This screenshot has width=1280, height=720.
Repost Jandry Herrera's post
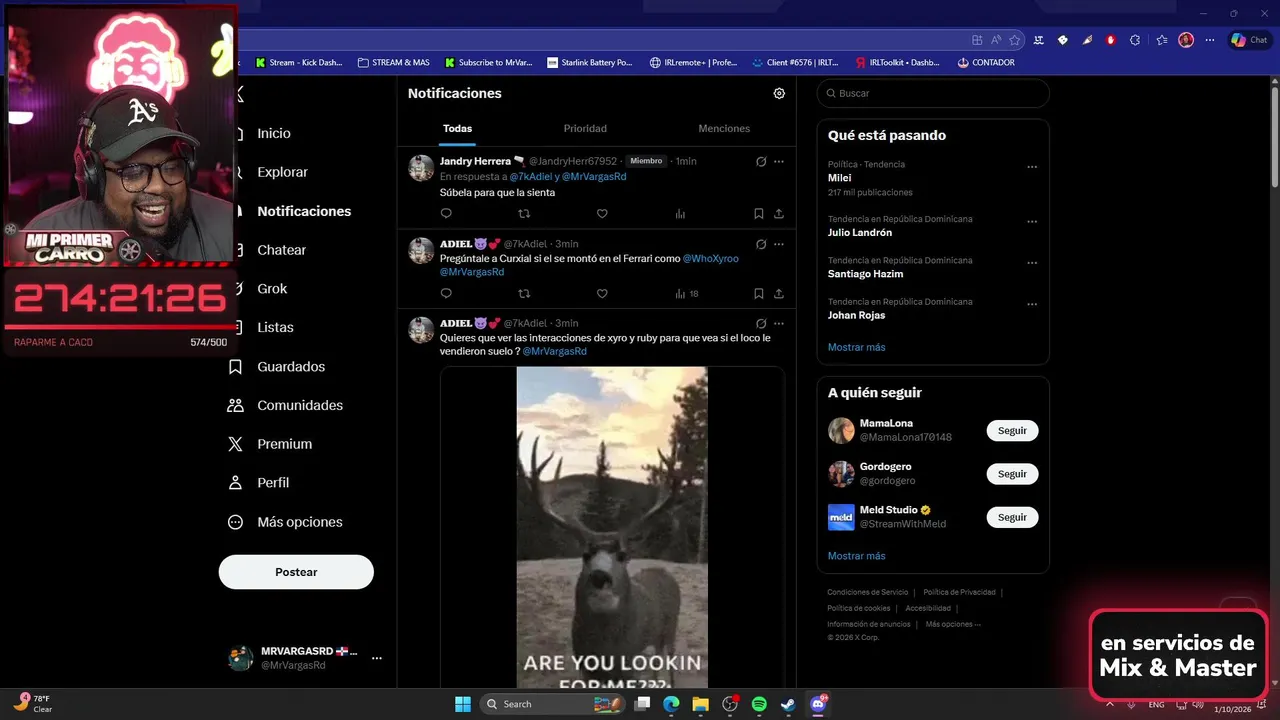tap(524, 213)
